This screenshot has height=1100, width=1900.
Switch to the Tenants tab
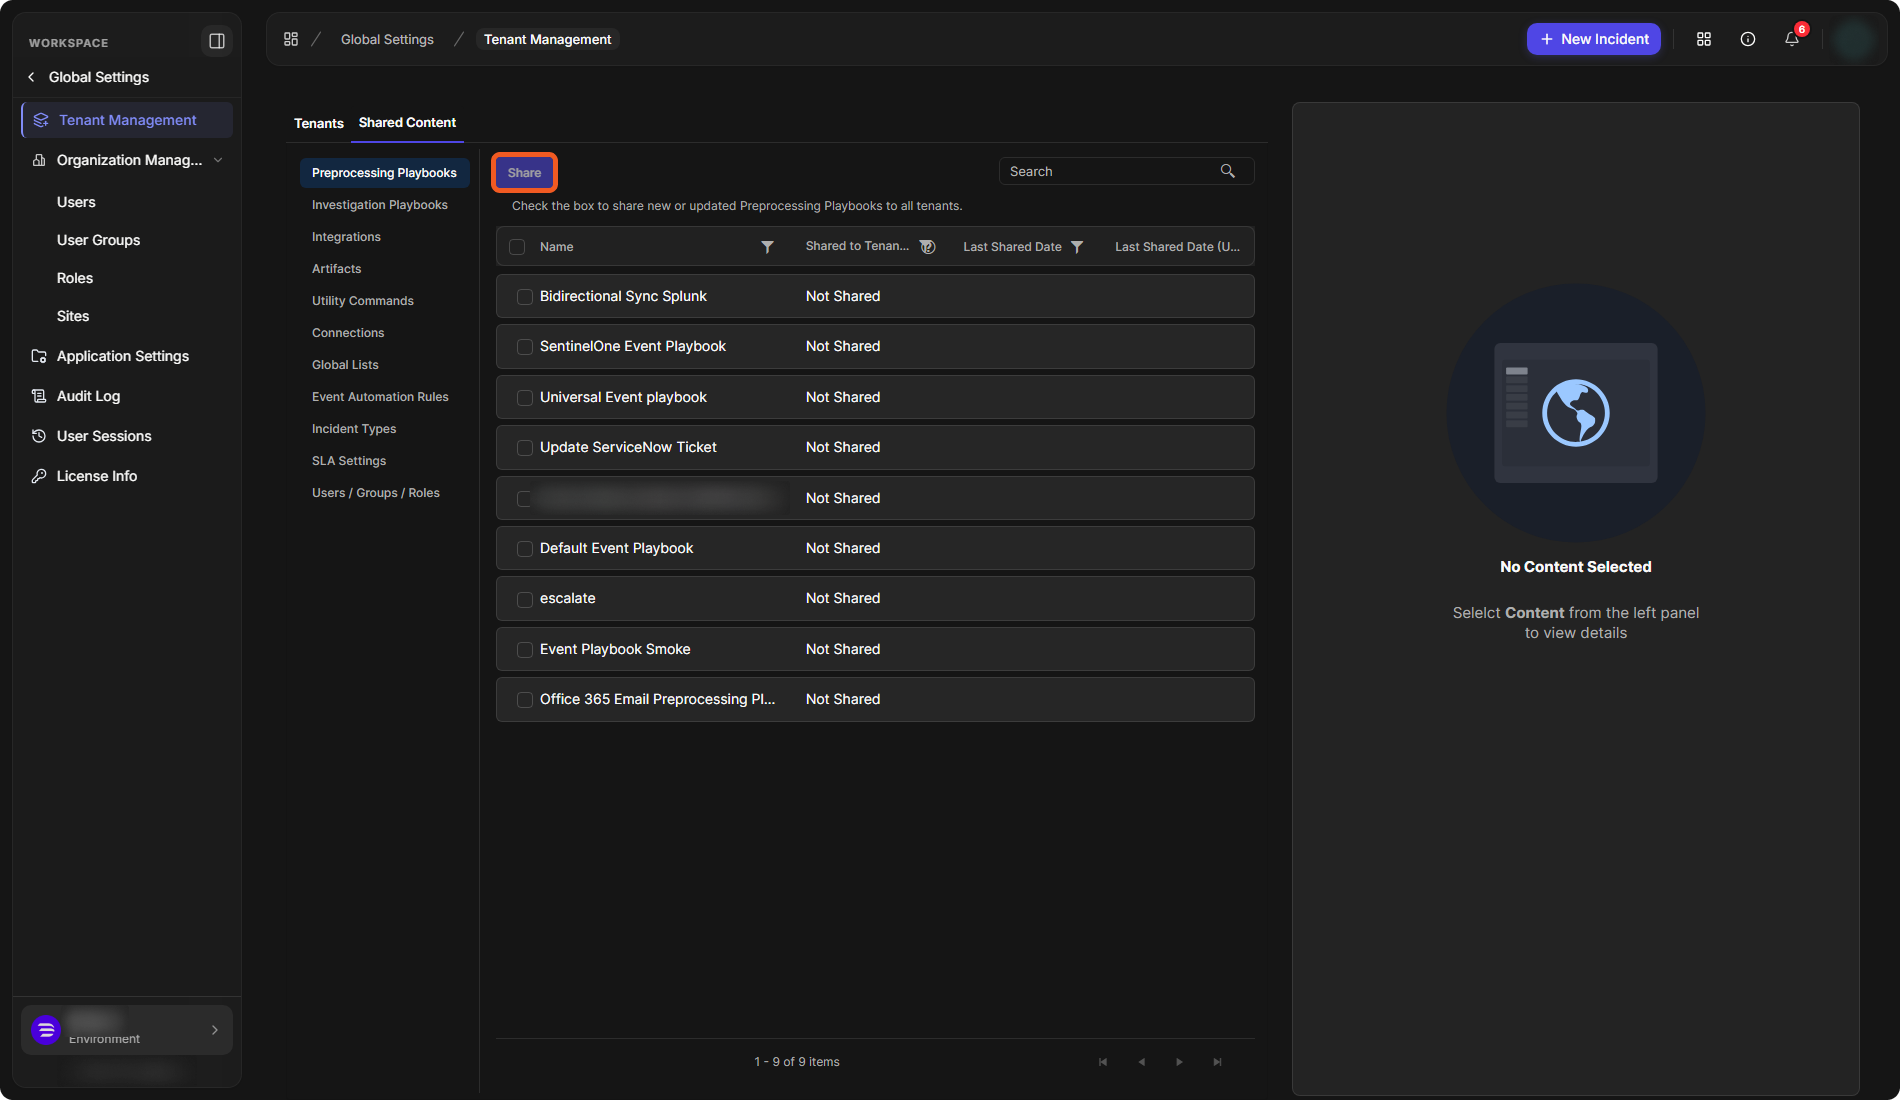[319, 123]
